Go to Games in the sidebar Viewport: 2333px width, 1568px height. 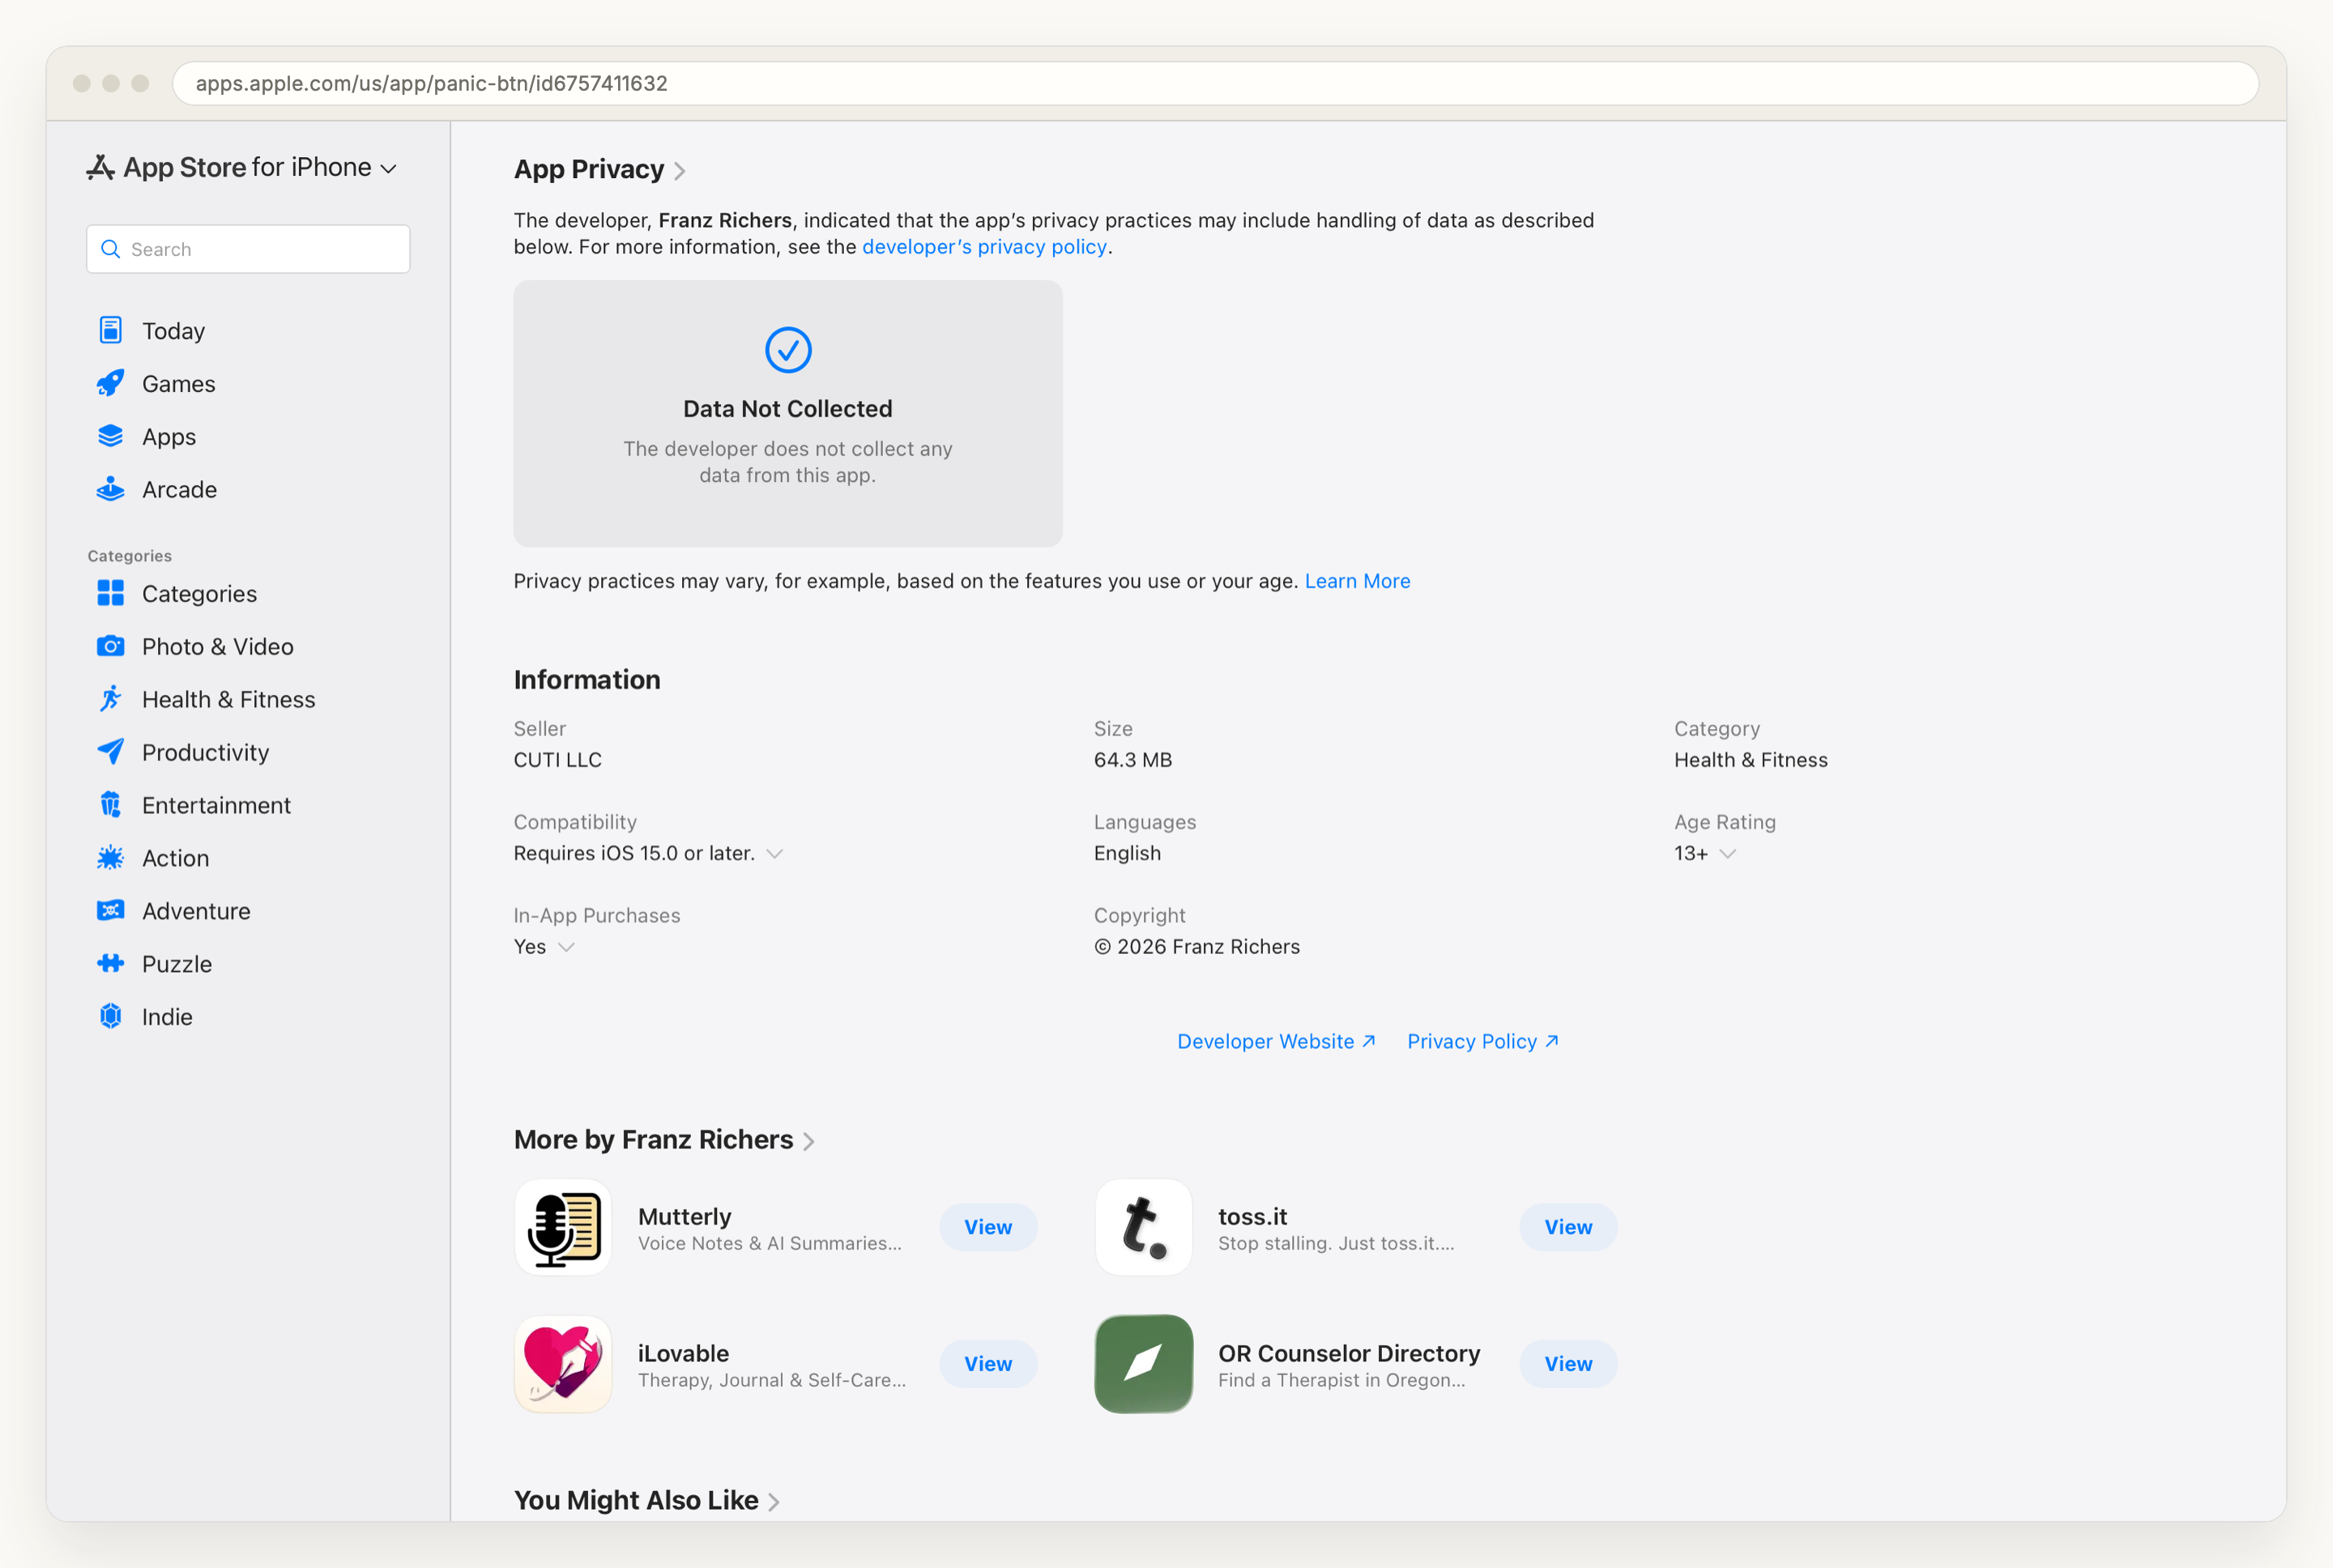179,384
